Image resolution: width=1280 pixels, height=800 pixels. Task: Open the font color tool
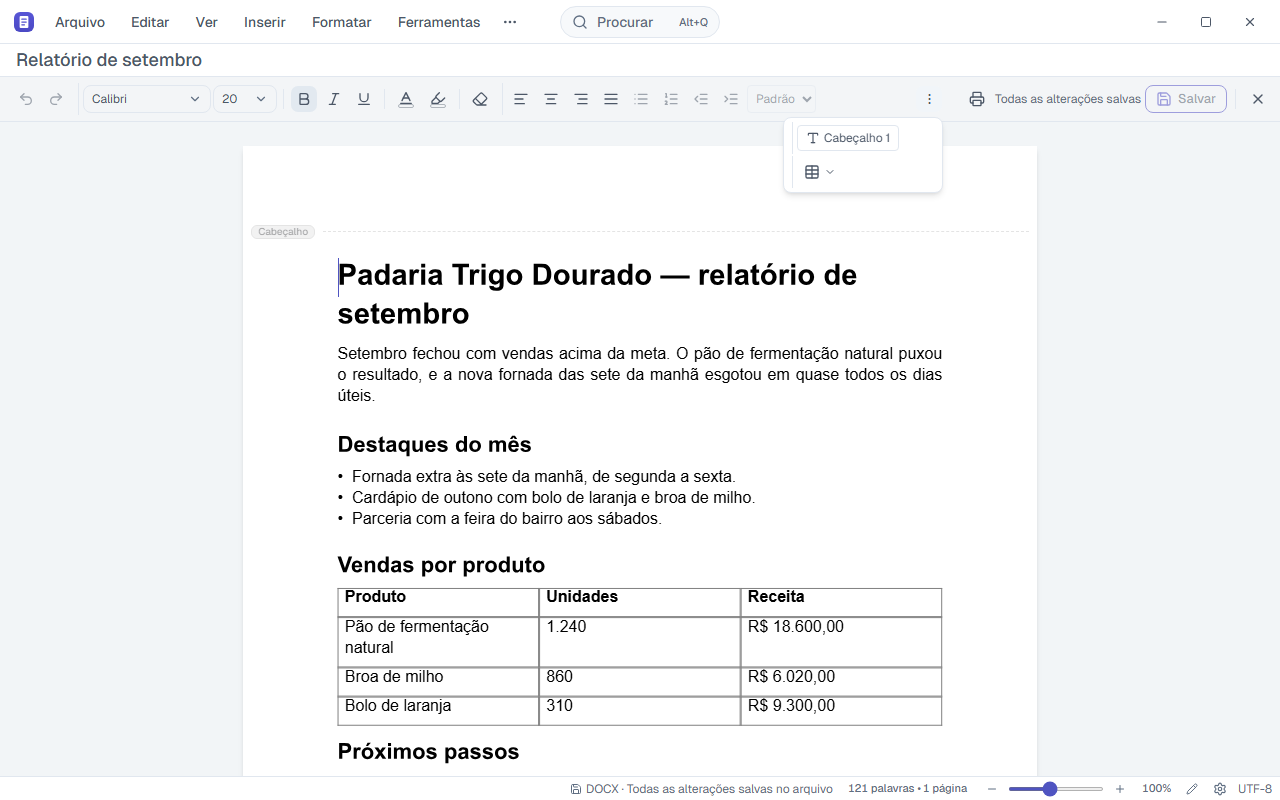tap(406, 99)
